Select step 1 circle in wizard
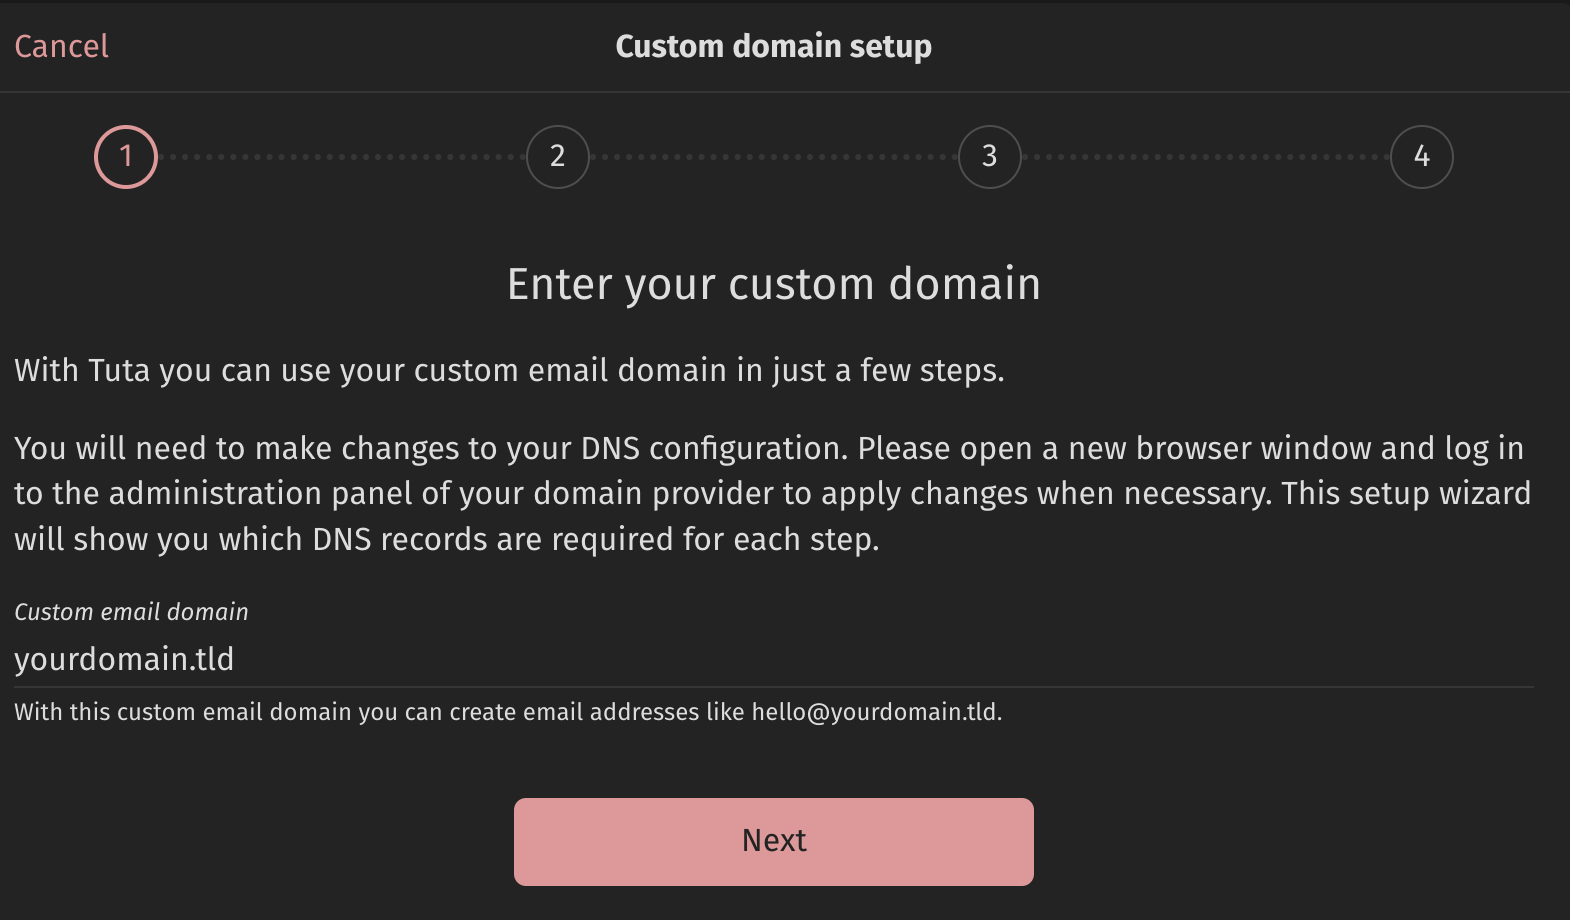 pyautogui.click(x=126, y=157)
